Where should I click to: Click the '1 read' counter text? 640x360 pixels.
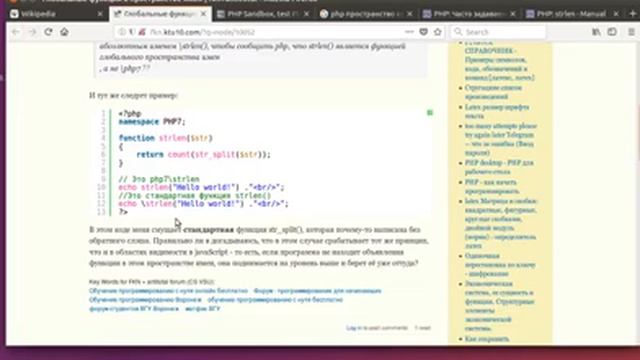422,328
